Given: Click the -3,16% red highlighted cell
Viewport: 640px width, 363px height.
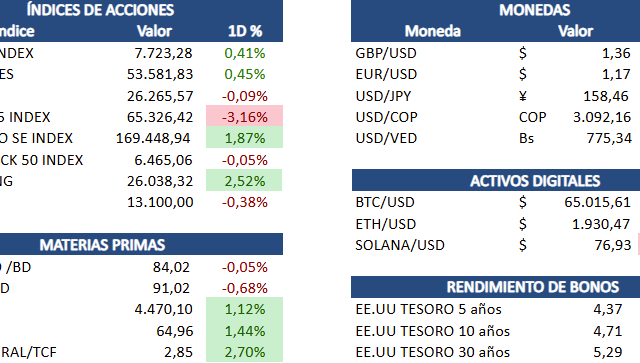Looking at the screenshot, I should 244,117.
